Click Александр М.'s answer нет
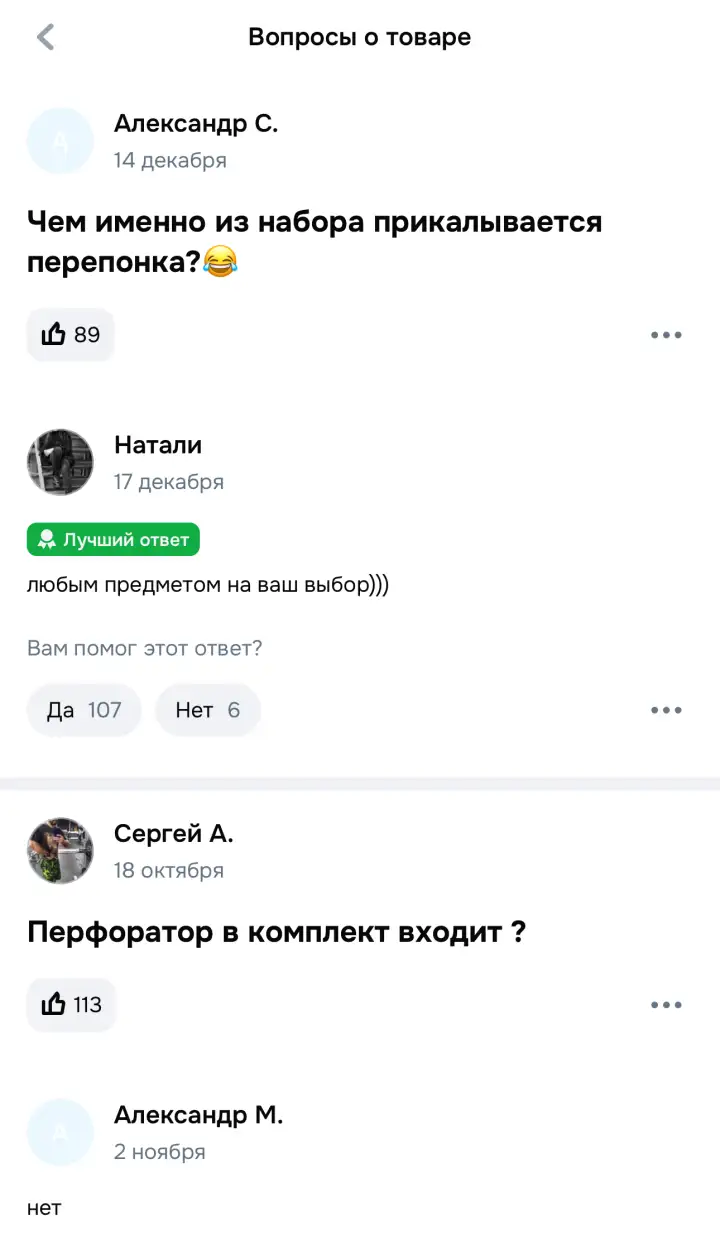The height and width of the screenshot is (1240, 720). (44, 1207)
